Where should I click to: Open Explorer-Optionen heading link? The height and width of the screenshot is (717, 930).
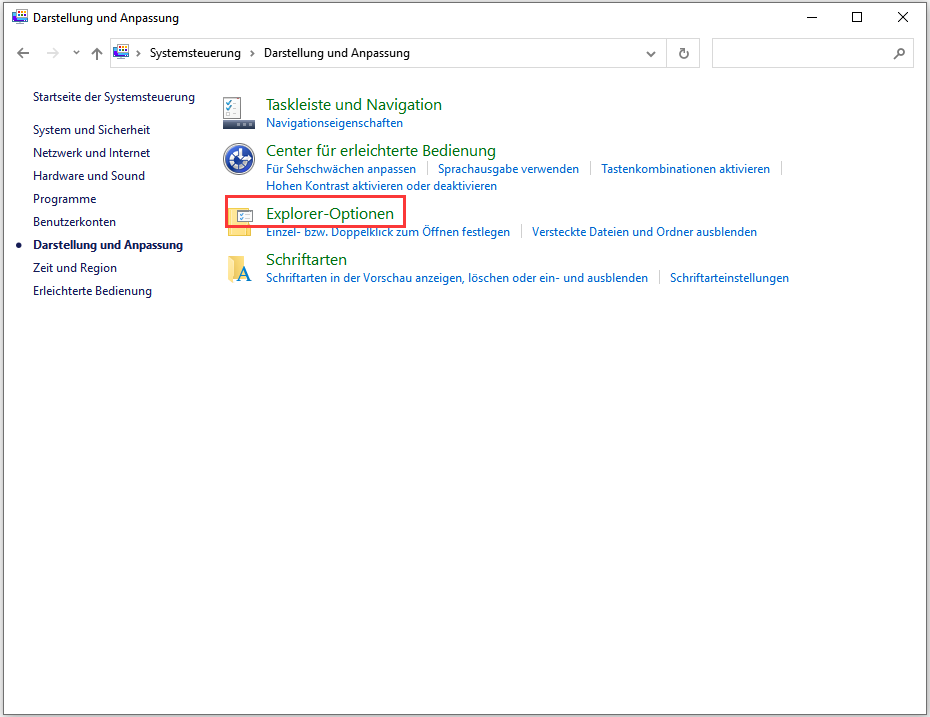pos(330,213)
